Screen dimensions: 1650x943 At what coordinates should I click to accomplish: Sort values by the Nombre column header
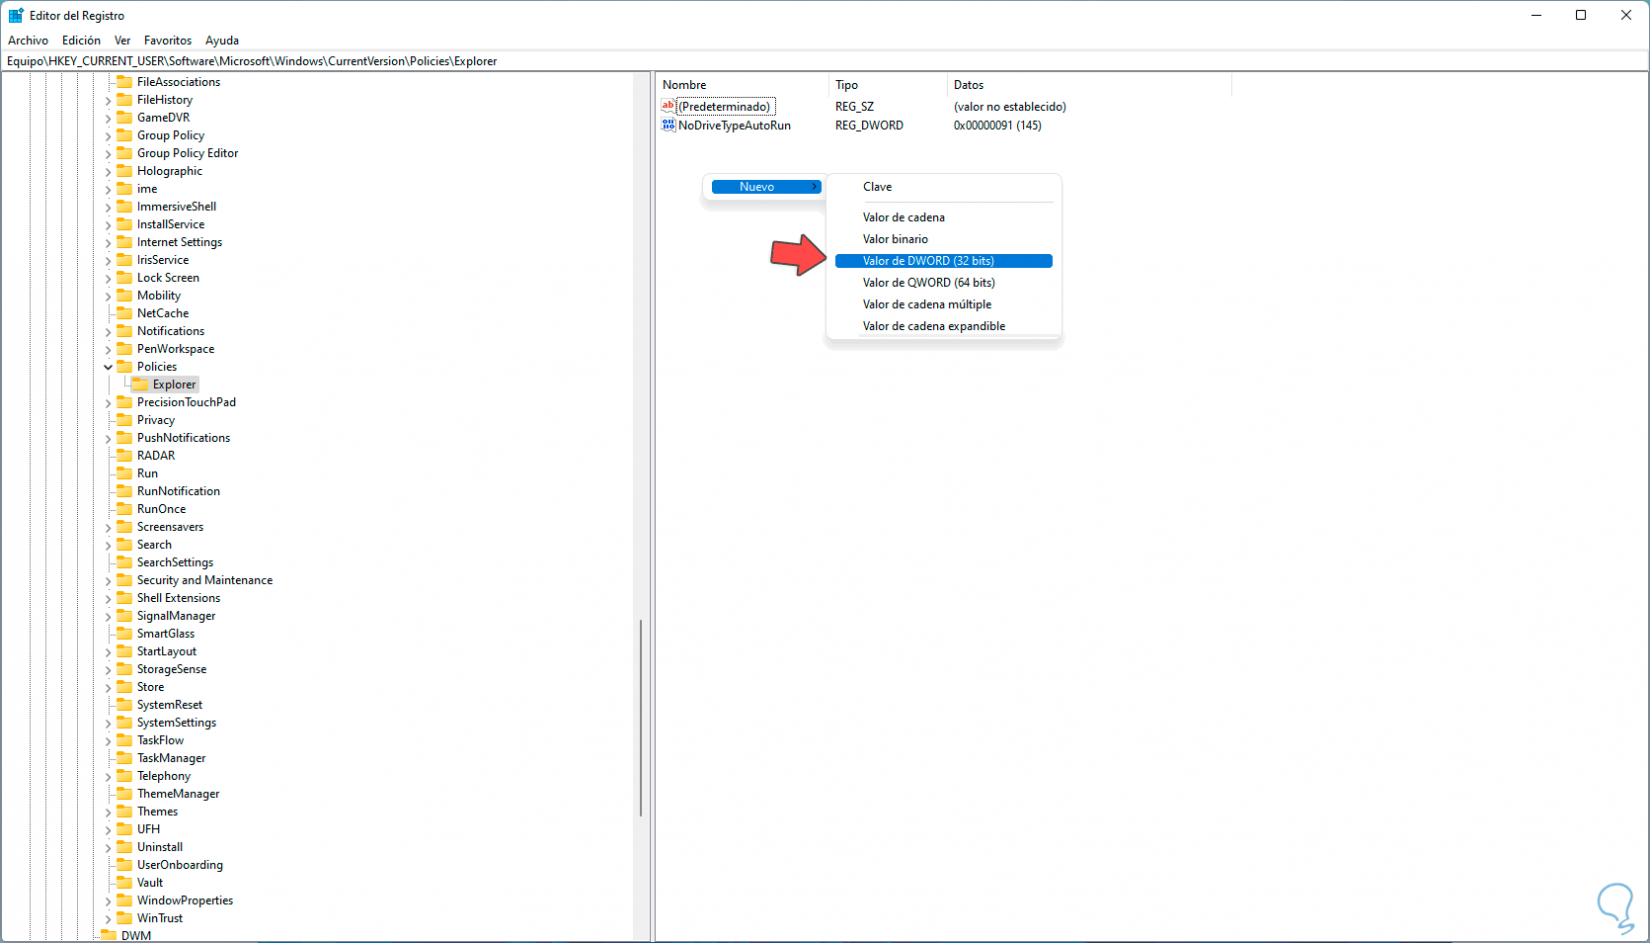pyautogui.click(x=742, y=85)
